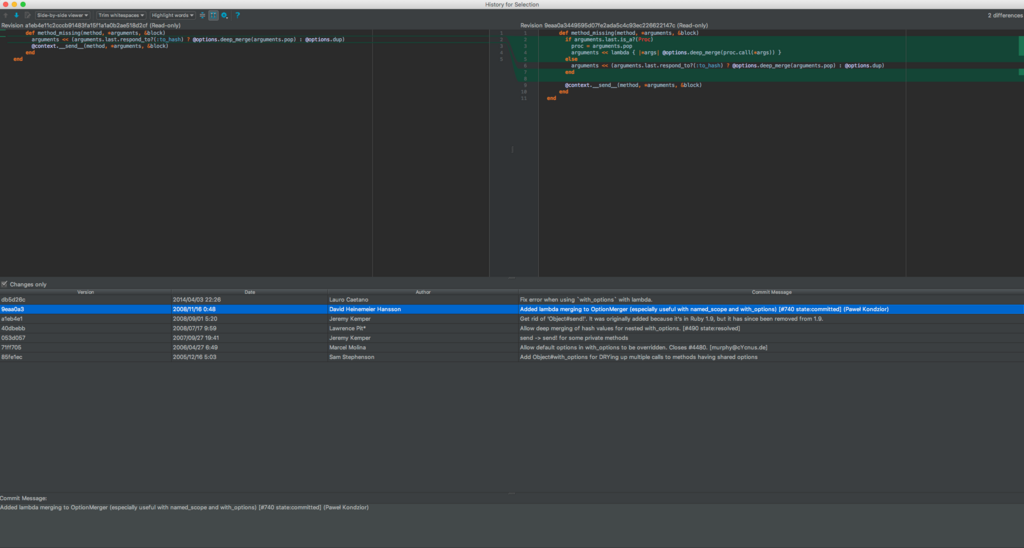
Task: Click Commit Message text area at bottom
Action: point(512,523)
